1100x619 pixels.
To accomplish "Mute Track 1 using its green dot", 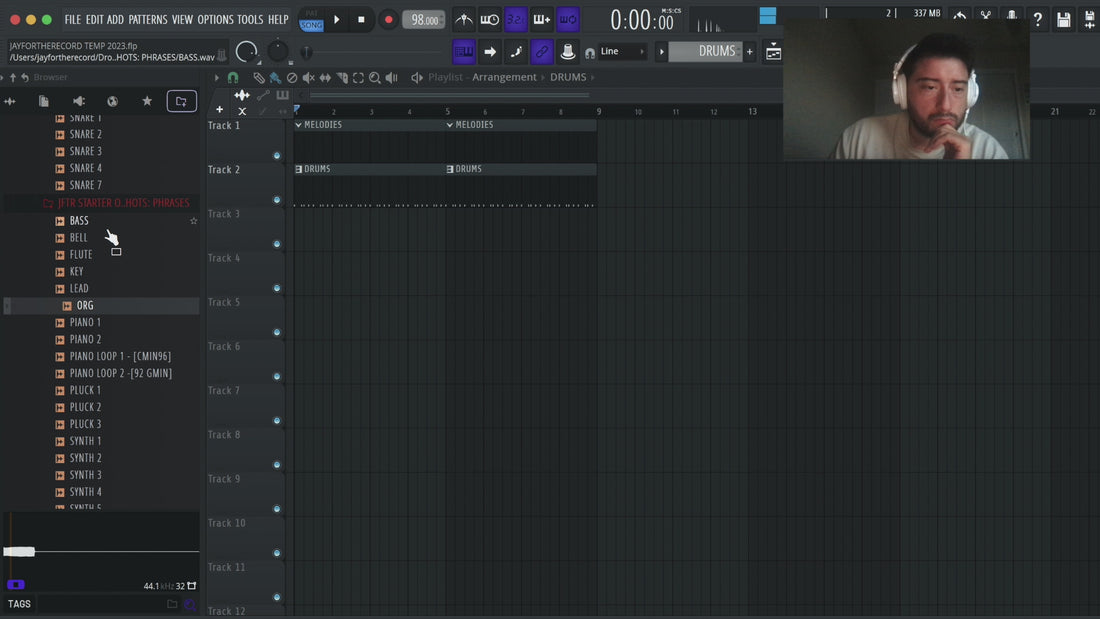I will click(276, 156).
